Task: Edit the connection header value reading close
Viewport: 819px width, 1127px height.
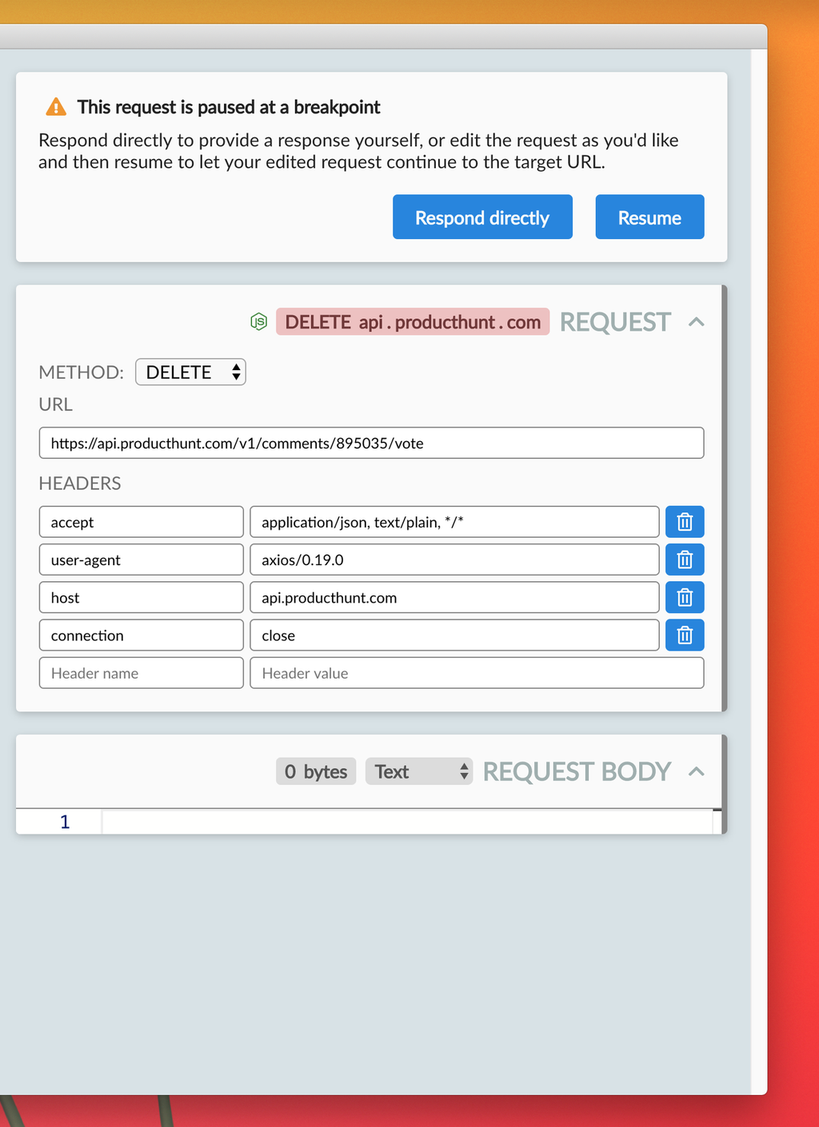Action: point(455,635)
